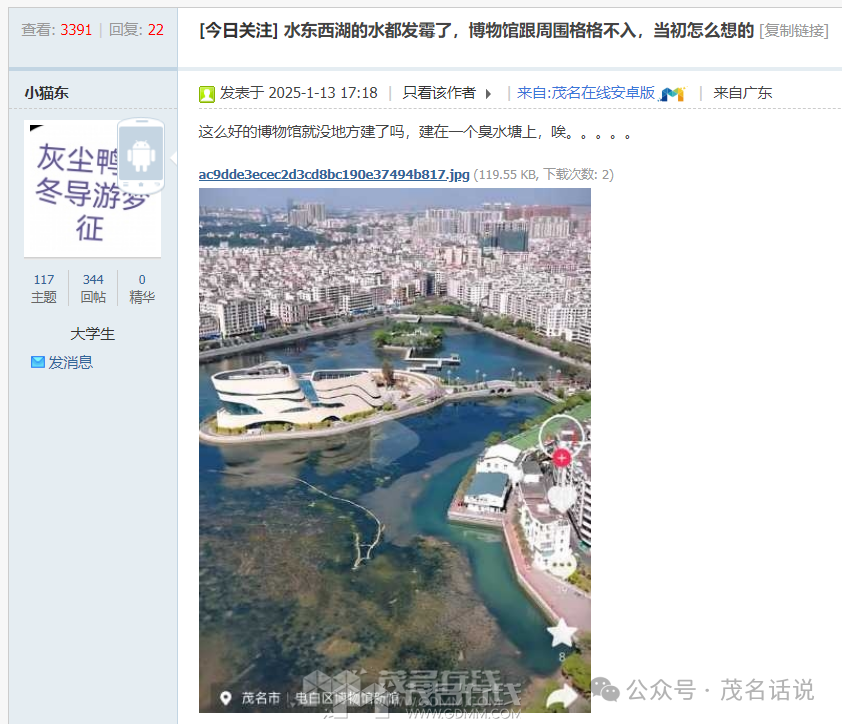Click the Maoming Online M logo icon
This screenshot has height=724, width=842.
673,94
